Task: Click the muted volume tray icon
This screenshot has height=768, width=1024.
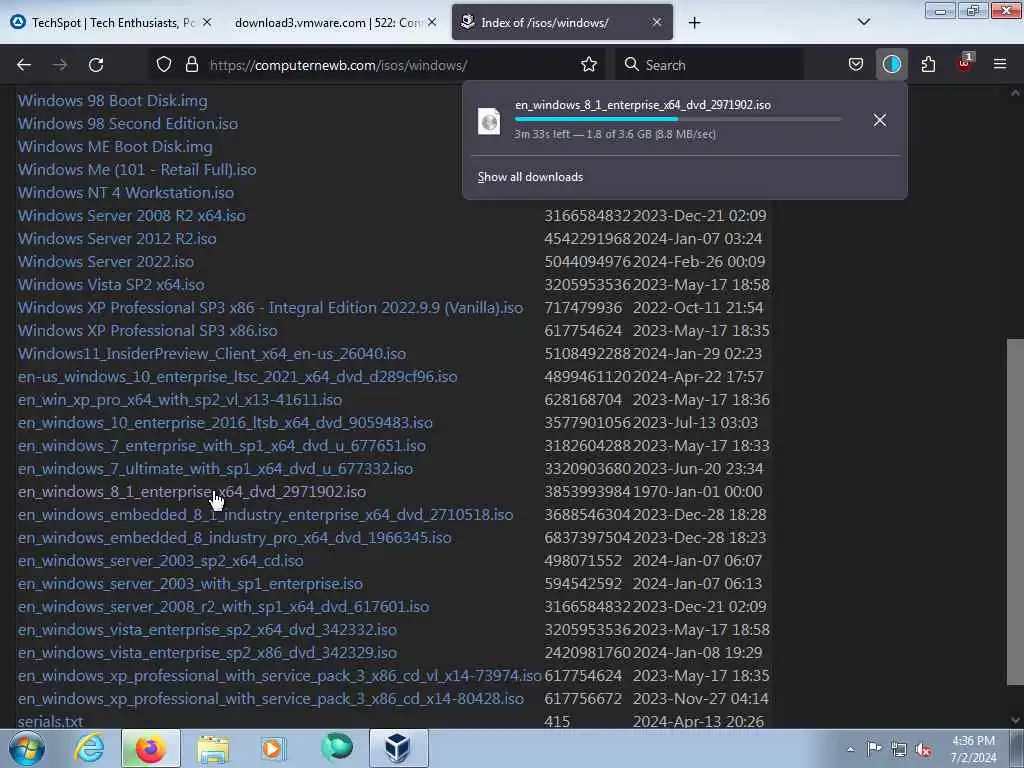Action: tap(923, 750)
